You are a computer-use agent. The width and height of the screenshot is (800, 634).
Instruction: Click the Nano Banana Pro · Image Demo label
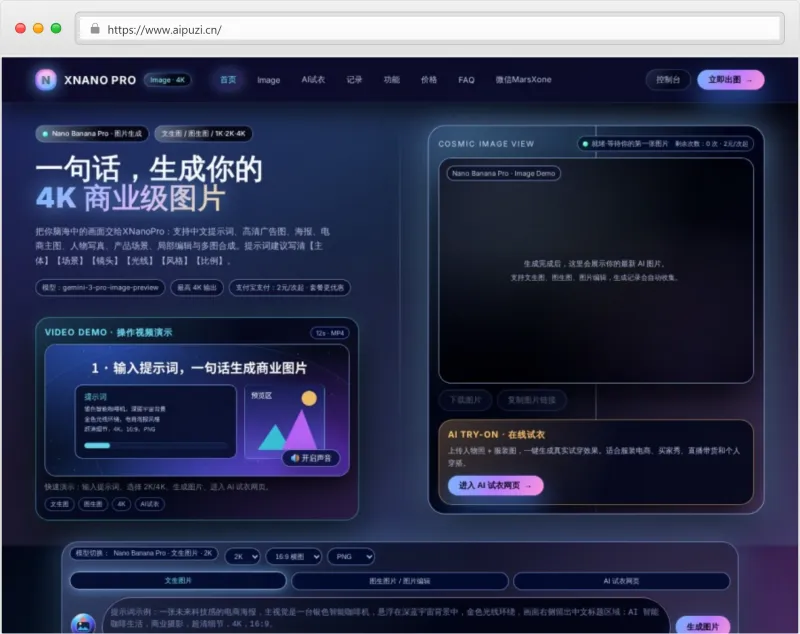coord(504,173)
